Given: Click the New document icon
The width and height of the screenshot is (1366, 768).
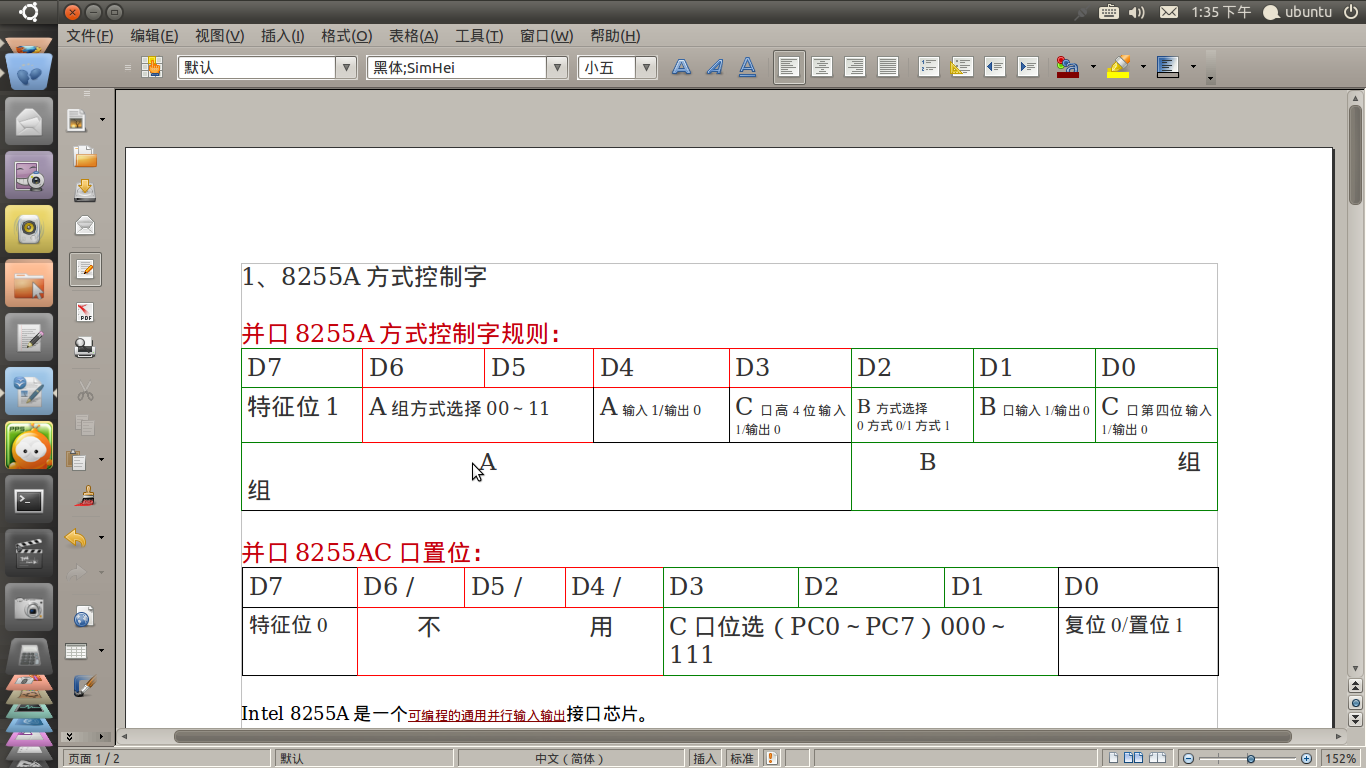Looking at the screenshot, I should pos(77,120).
